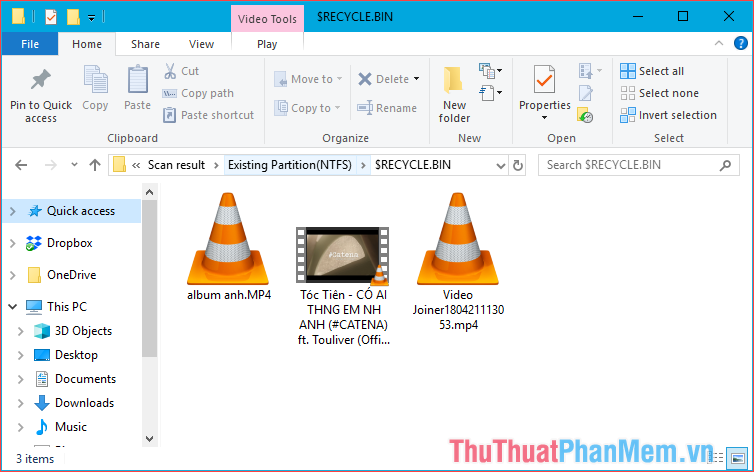Expand the OneDrive node
The width and height of the screenshot is (754, 472).
click(13, 275)
